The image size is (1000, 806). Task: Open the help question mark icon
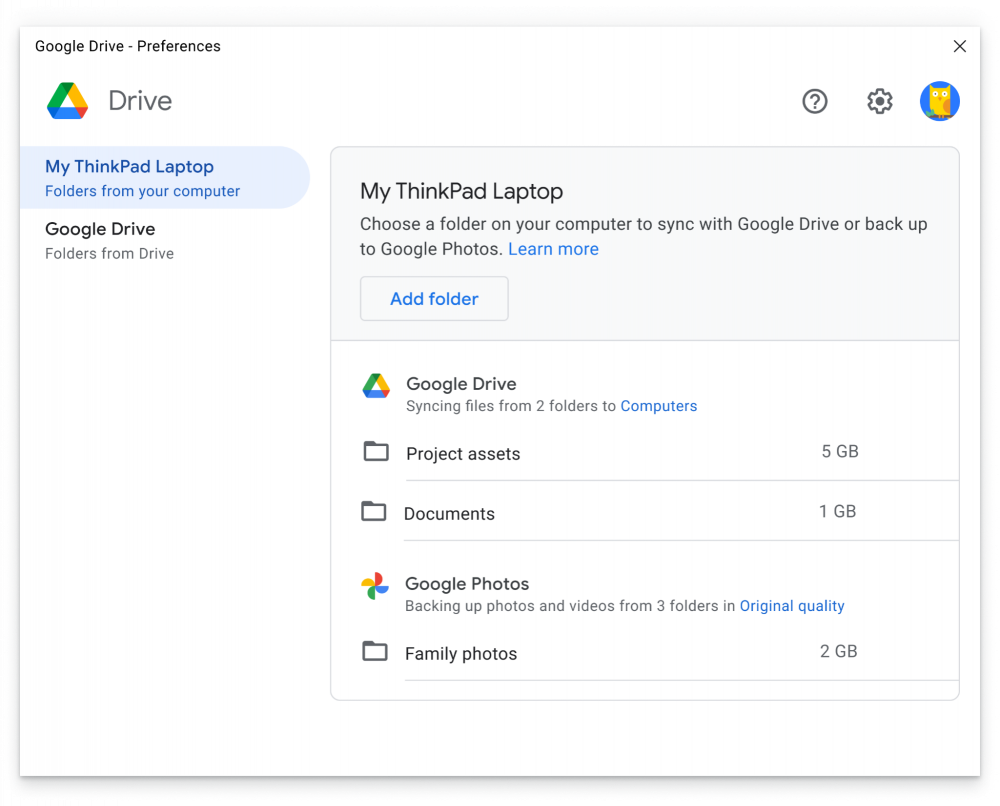[x=814, y=101]
